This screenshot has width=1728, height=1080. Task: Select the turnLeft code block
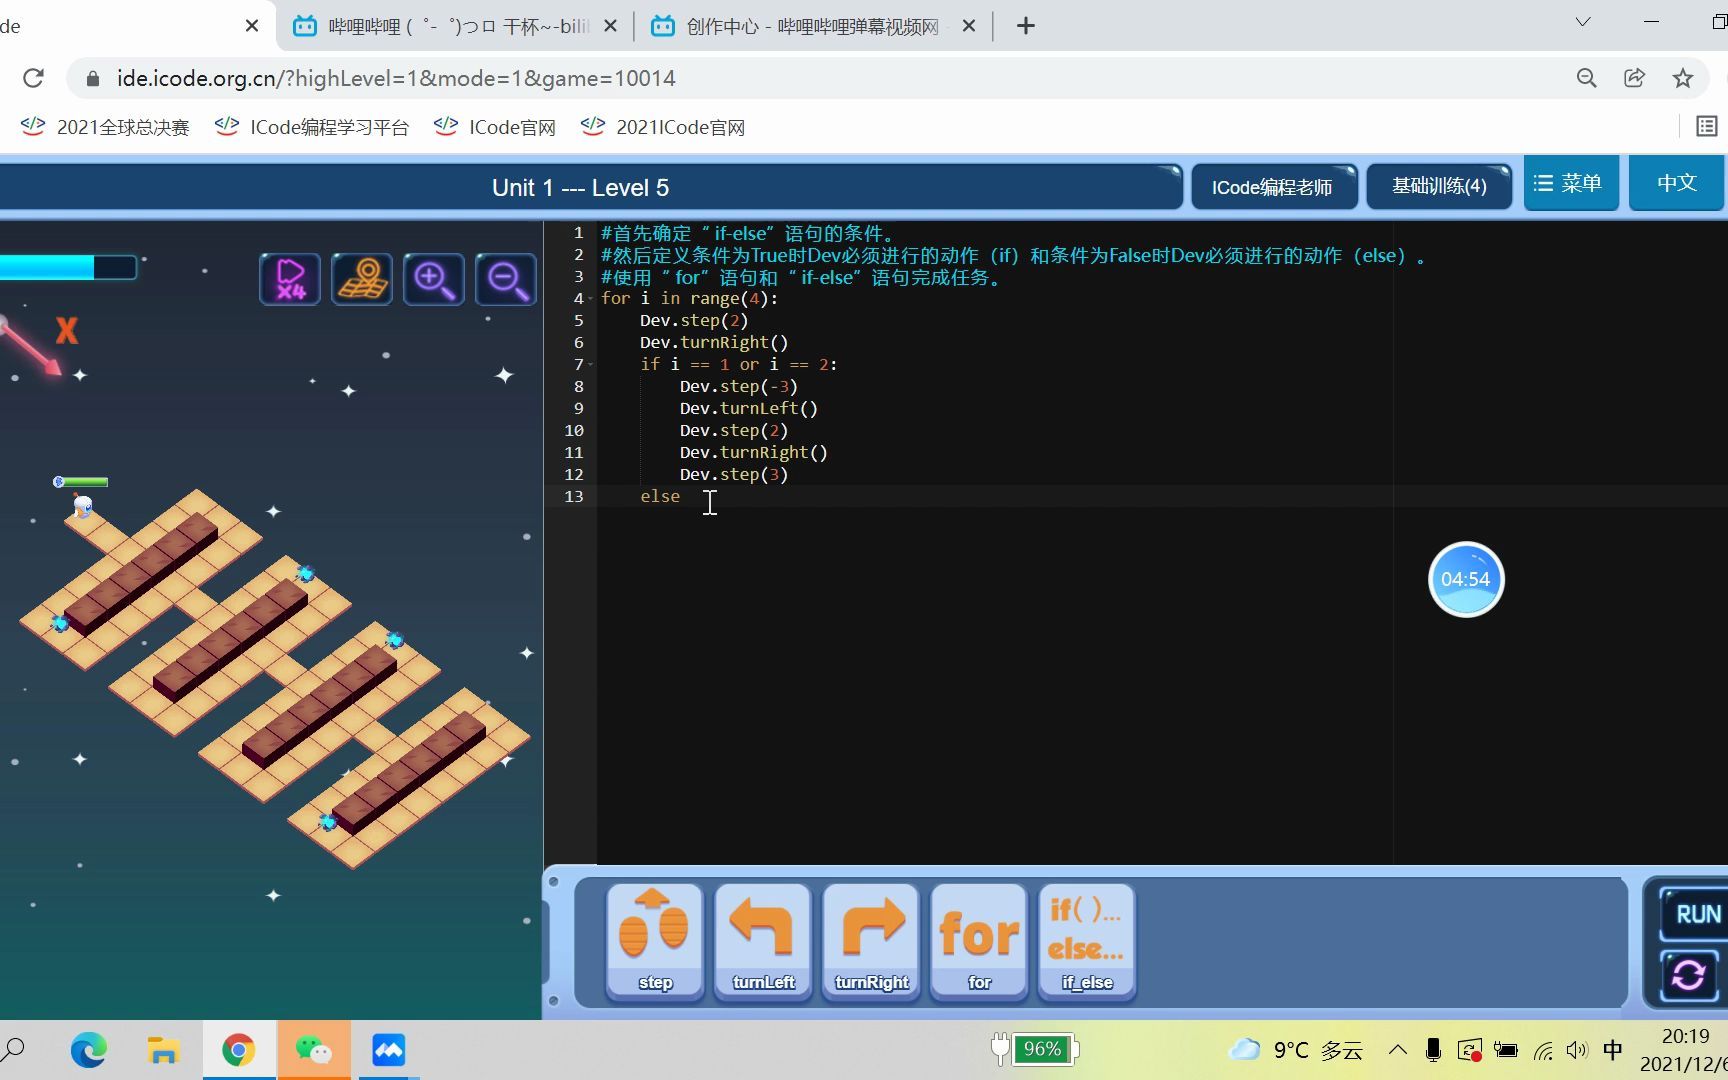pyautogui.click(x=762, y=940)
